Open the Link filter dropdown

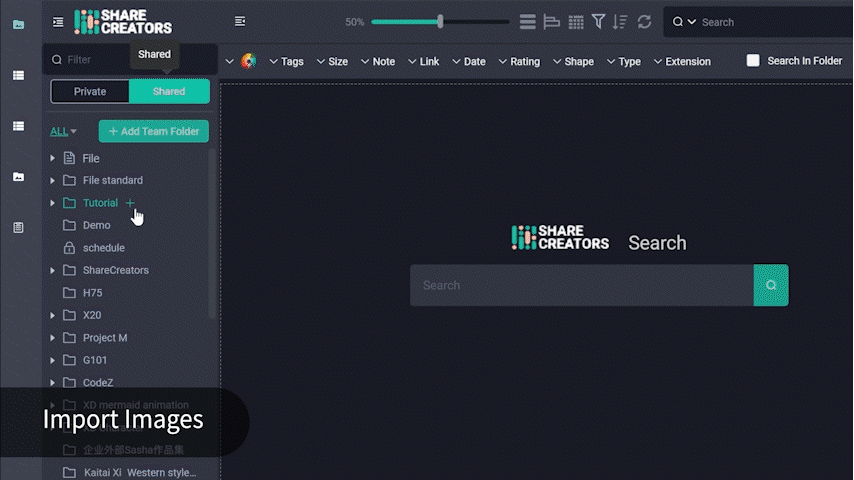[x=424, y=62]
